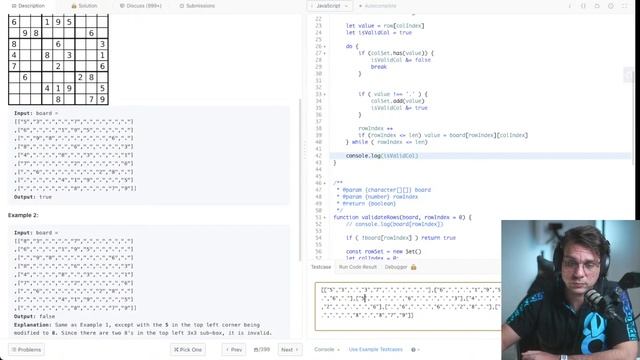The height and width of the screenshot is (360, 640).
Task: Click the curly braces icon in editor toolbar
Action: pyautogui.click(x=583, y=6)
